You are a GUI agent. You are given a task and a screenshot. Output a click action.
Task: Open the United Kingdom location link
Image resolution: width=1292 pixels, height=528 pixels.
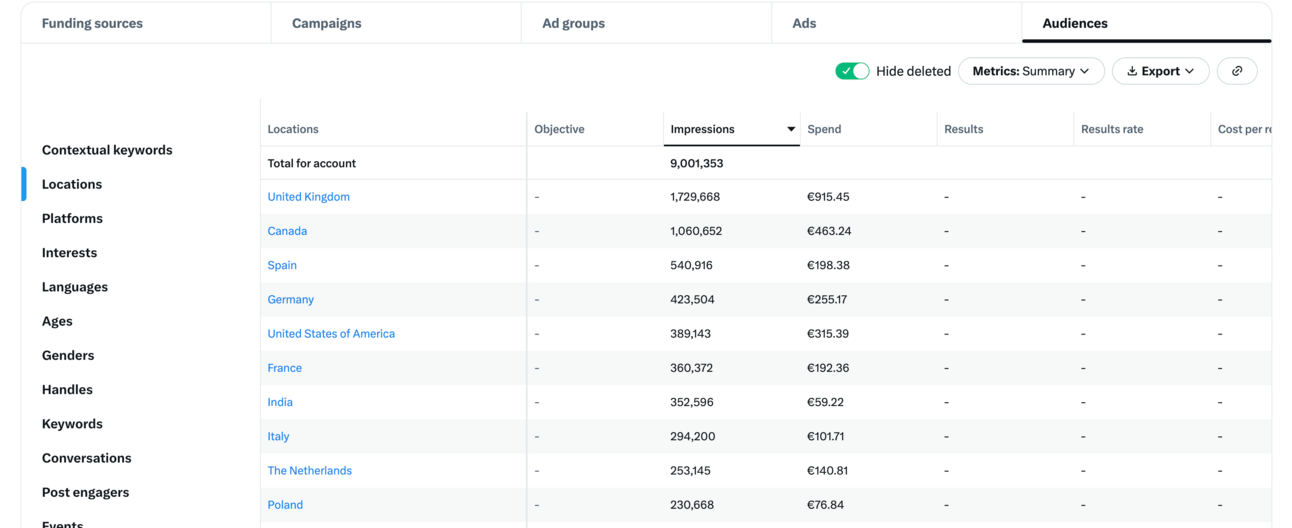[x=308, y=197]
